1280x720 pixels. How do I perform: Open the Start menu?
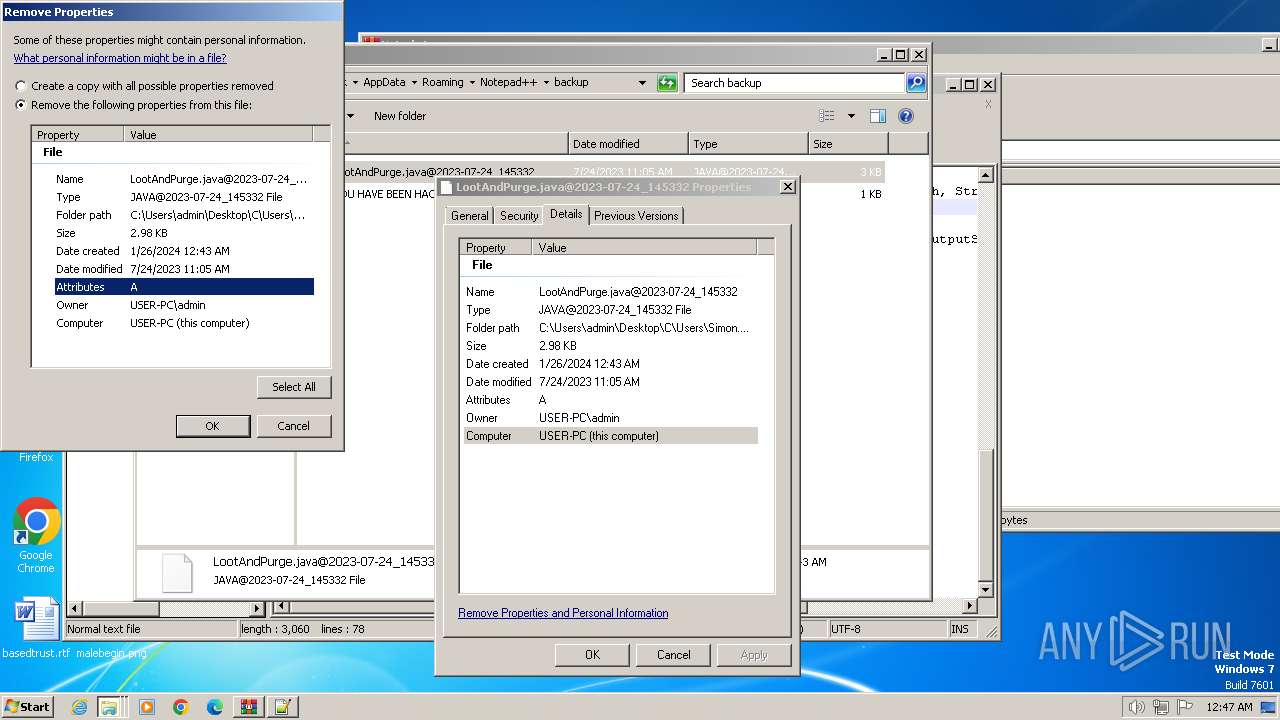pos(27,707)
